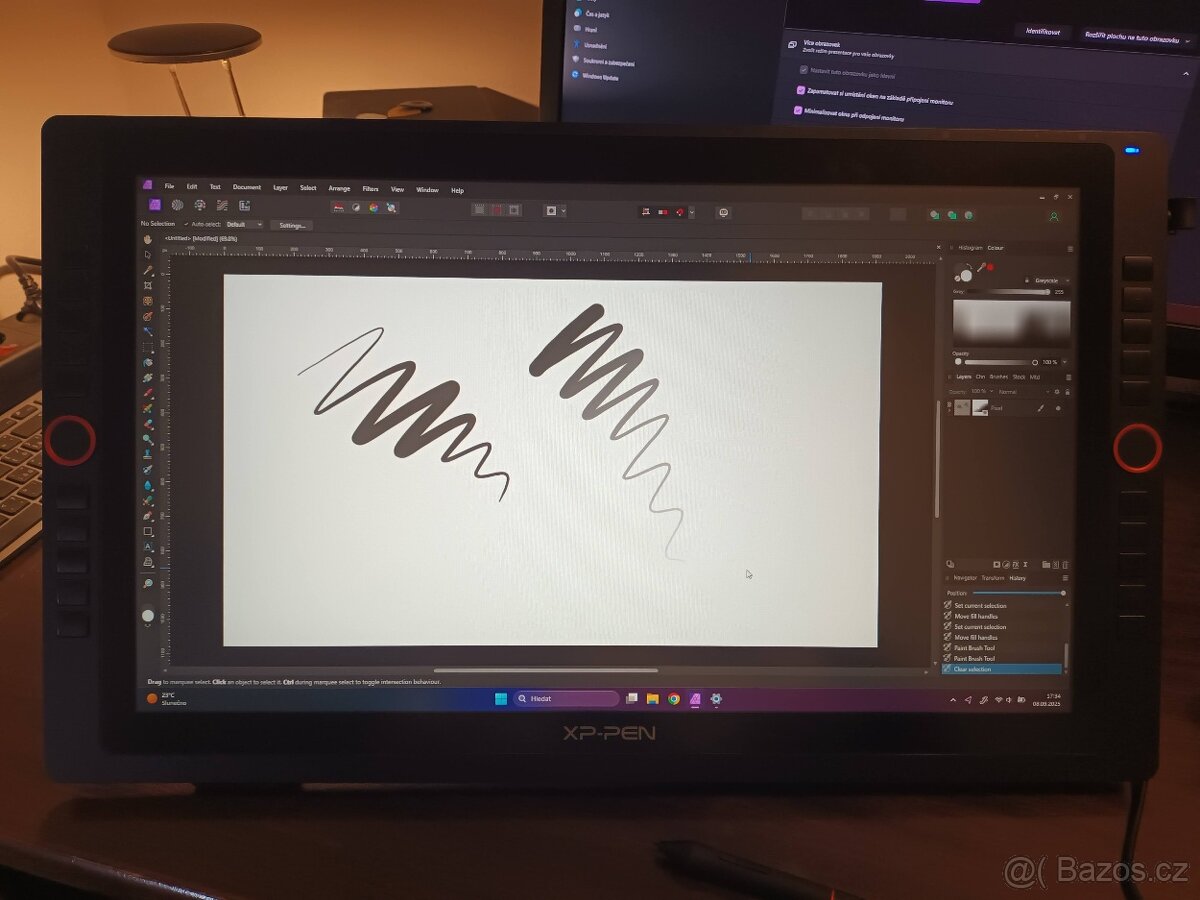This screenshot has width=1200, height=900.
Task: Toggle the lock icon next to blend mode
Action: coord(1068,392)
